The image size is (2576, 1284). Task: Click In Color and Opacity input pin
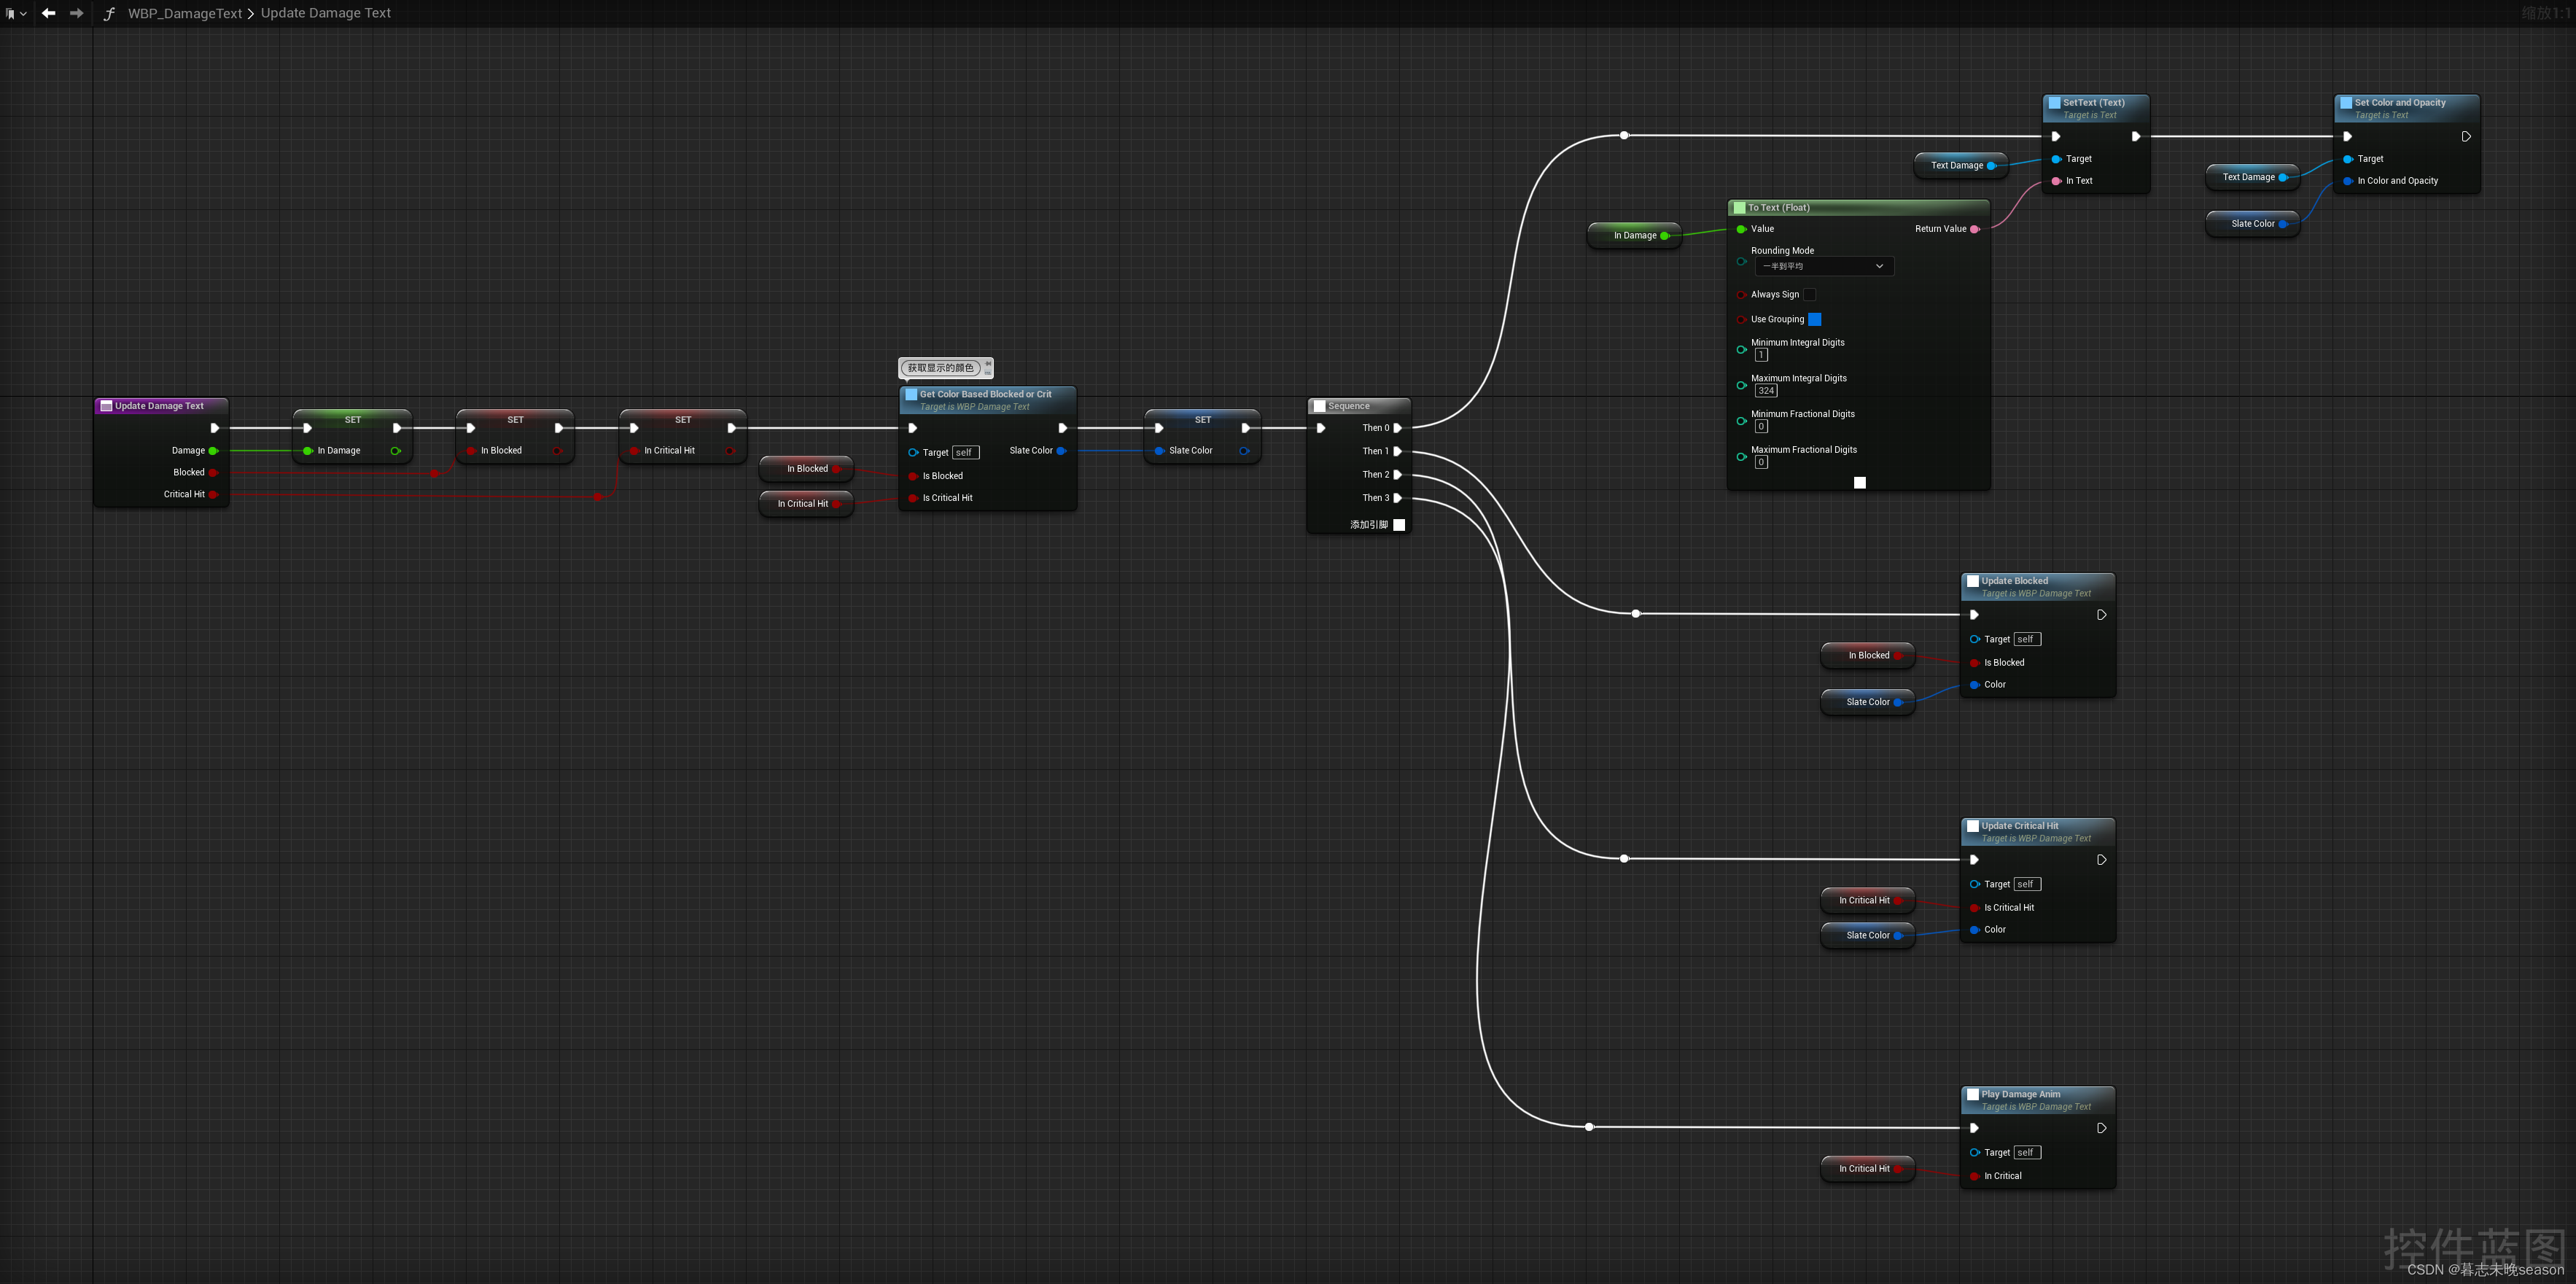click(2347, 181)
